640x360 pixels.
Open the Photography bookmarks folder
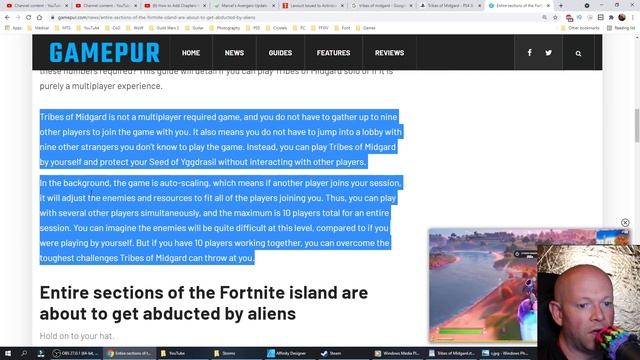225,28
